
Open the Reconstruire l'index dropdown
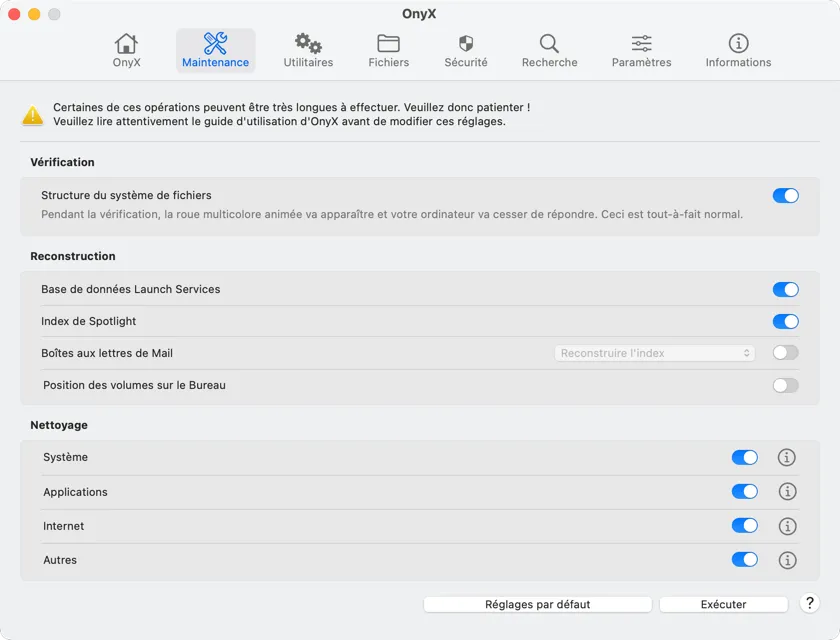point(655,353)
